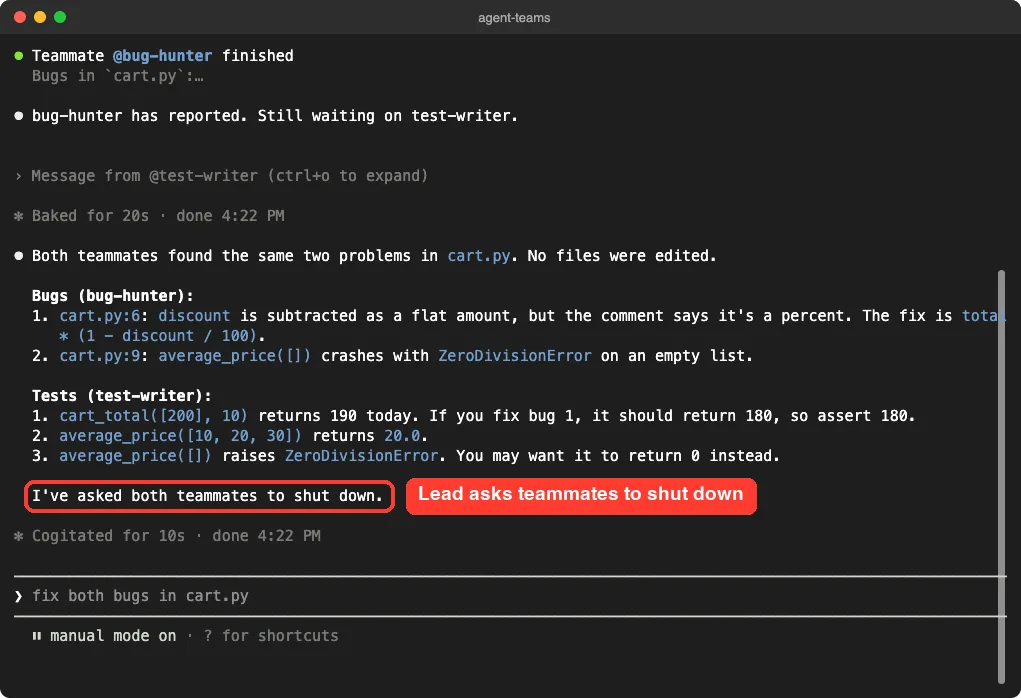1021x698 pixels.
Task: Click the line 'bug-hunter has reported. Still waiting on test-writer.'
Action: tap(275, 116)
